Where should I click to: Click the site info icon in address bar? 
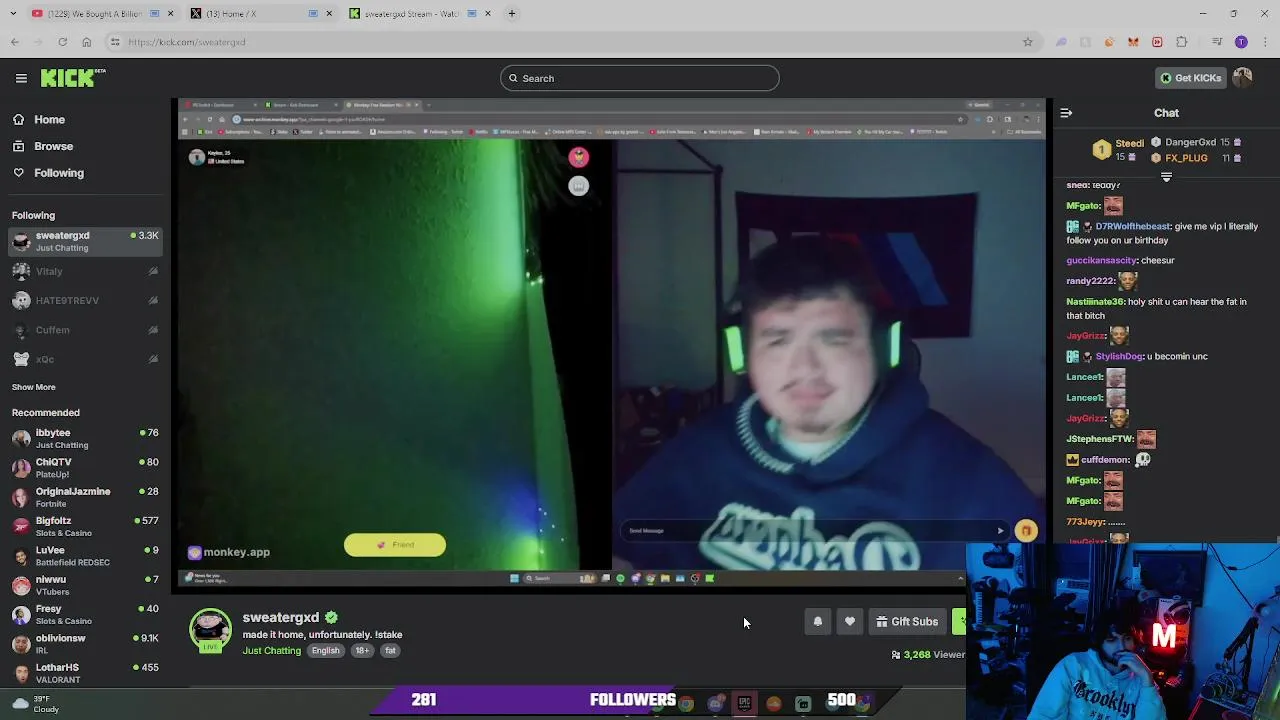pyautogui.click(x=116, y=42)
